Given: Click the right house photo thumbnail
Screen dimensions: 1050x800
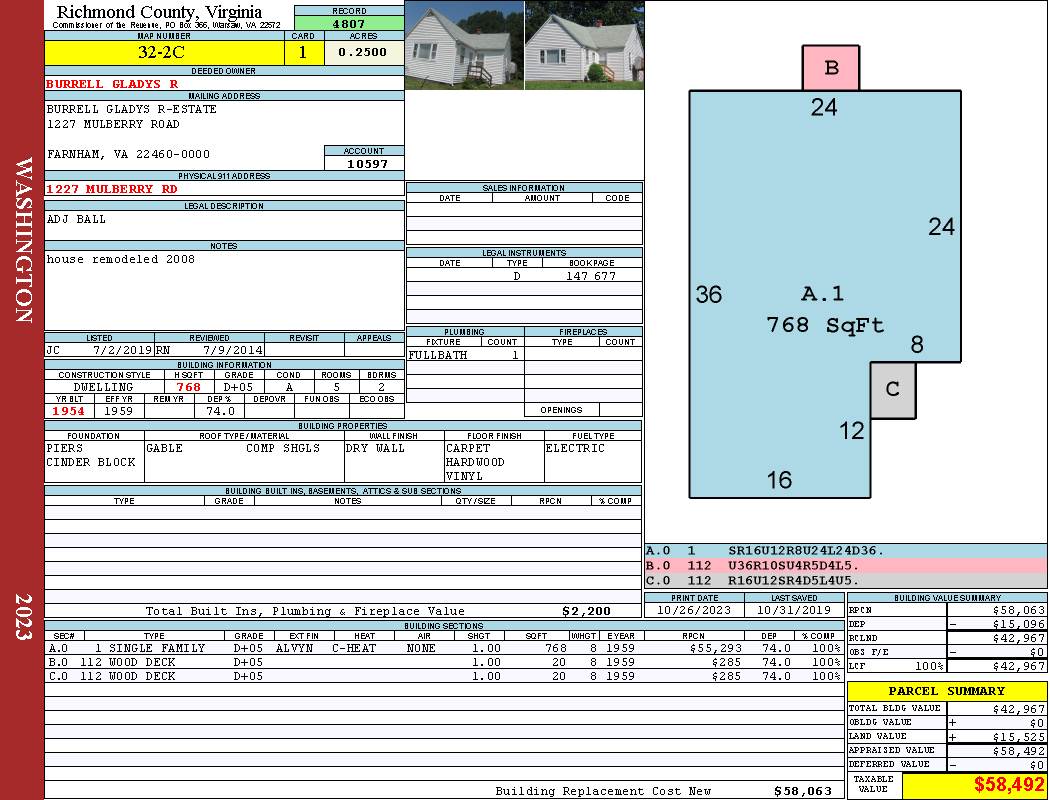Looking at the screenshot, I should pyautogui.click(x=585, y=45).
